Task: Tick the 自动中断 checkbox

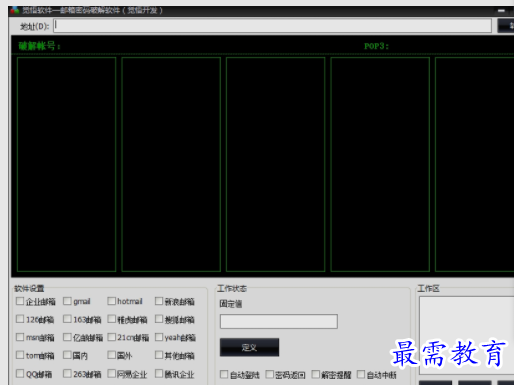Action: 361,374
